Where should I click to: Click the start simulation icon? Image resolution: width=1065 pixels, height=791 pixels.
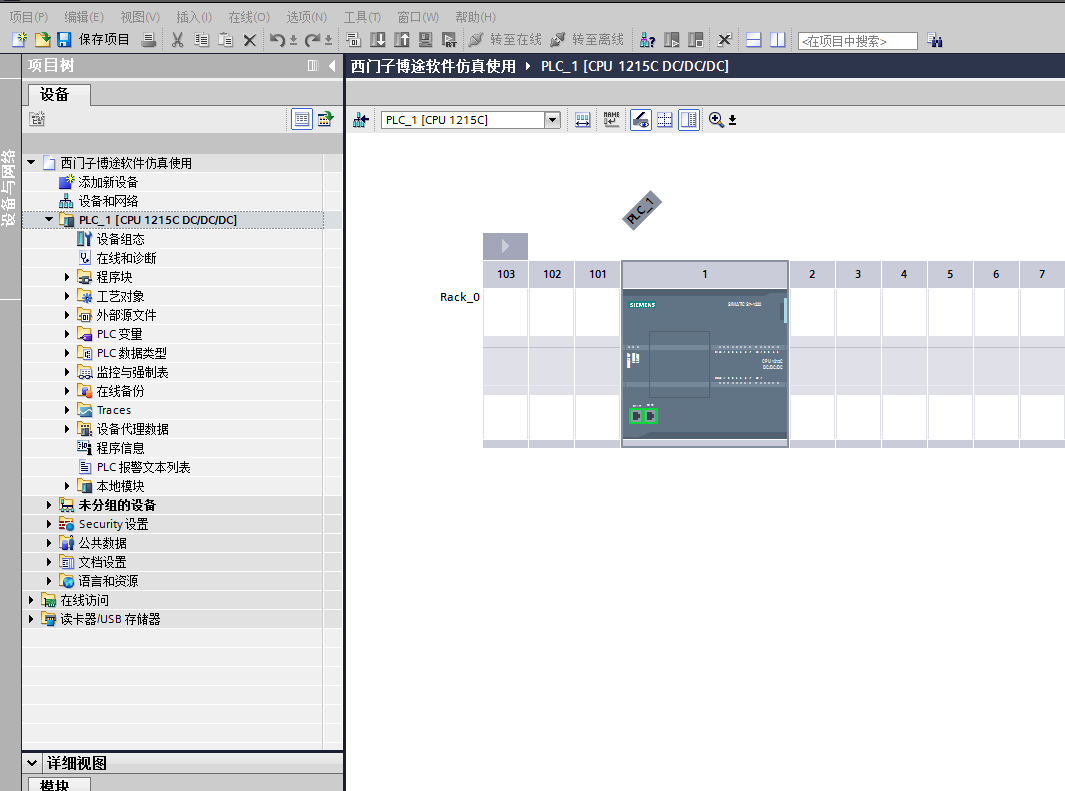425,40
